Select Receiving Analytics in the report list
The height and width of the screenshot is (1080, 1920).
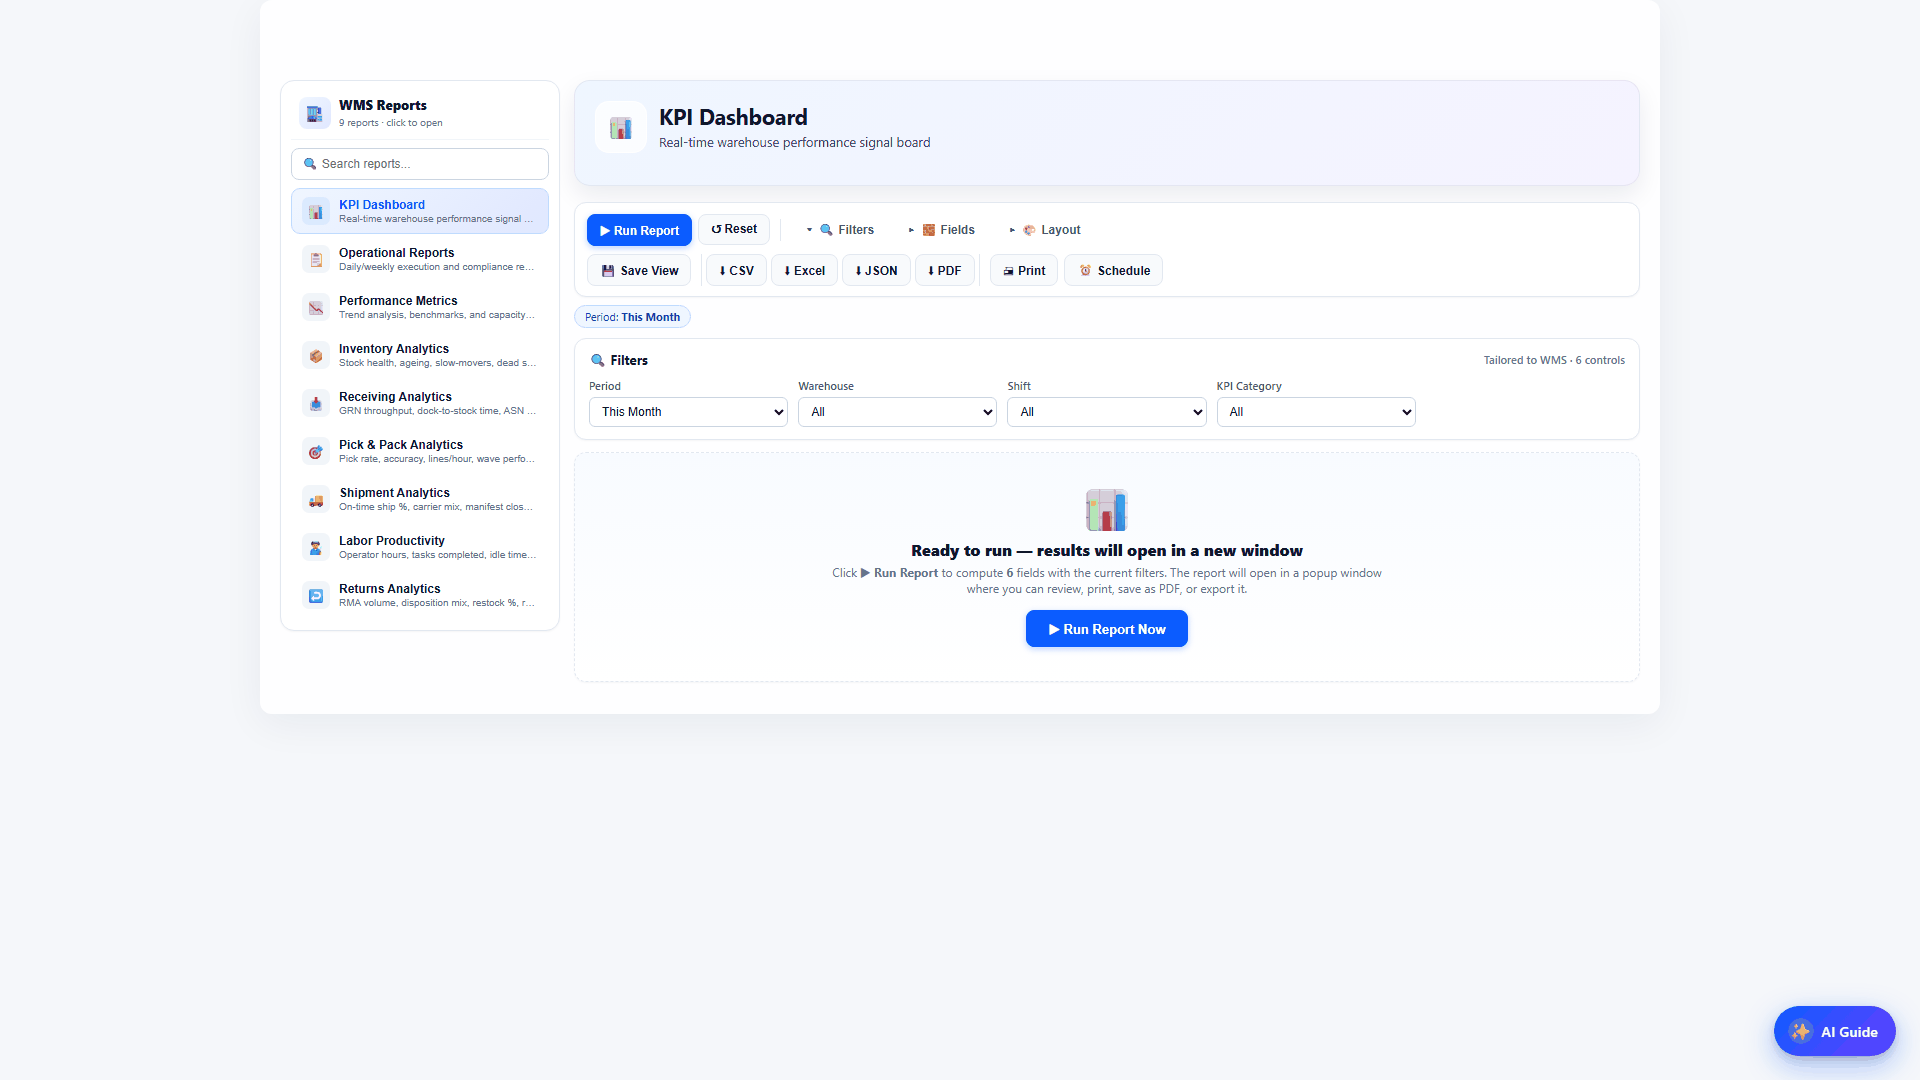pos(420,403)
